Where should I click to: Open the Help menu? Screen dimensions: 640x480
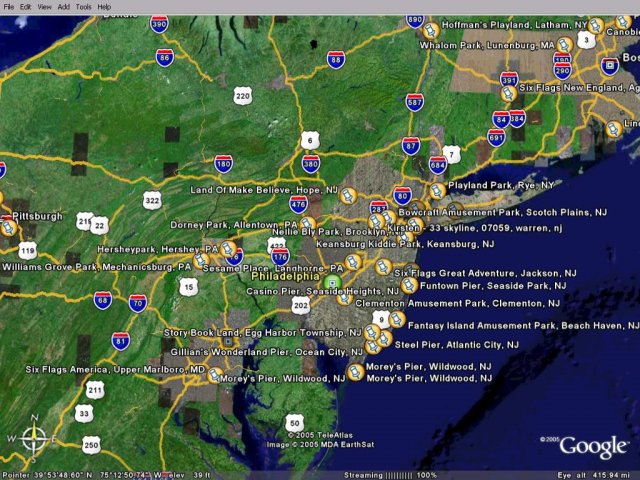coord(104,7)
